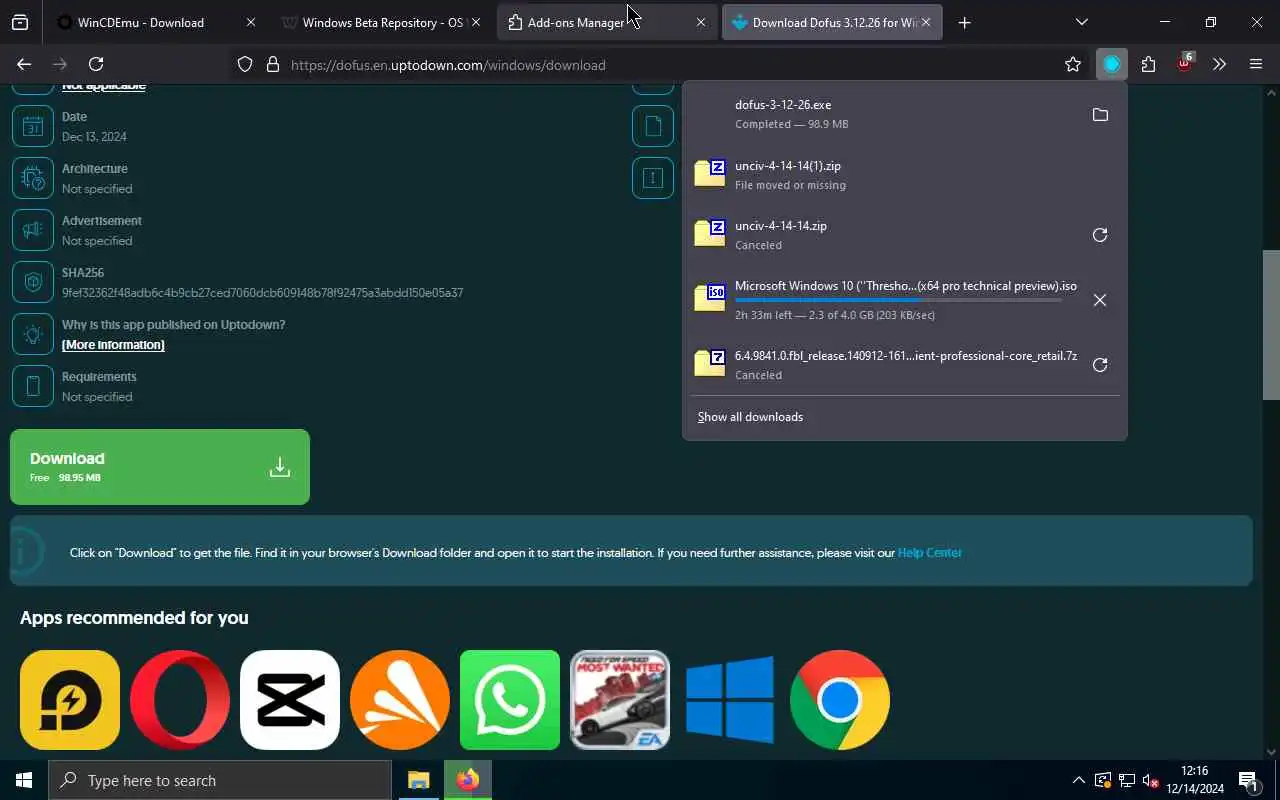Click the page vertical scrollbar thumb
The height and width of the screenshot is (800, 1280).
pyautogui.click(x=1271, y=324)
